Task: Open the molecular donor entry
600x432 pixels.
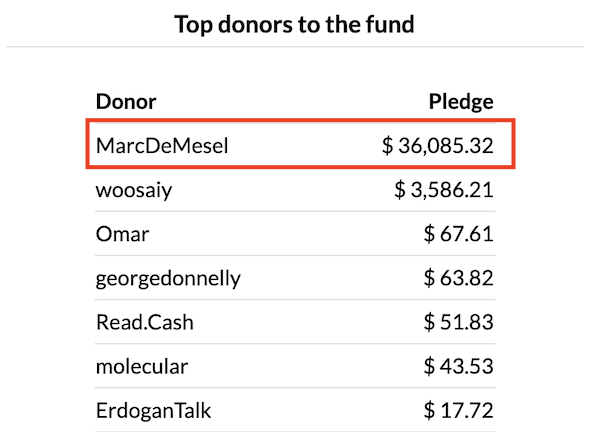Action: (142, 367)
